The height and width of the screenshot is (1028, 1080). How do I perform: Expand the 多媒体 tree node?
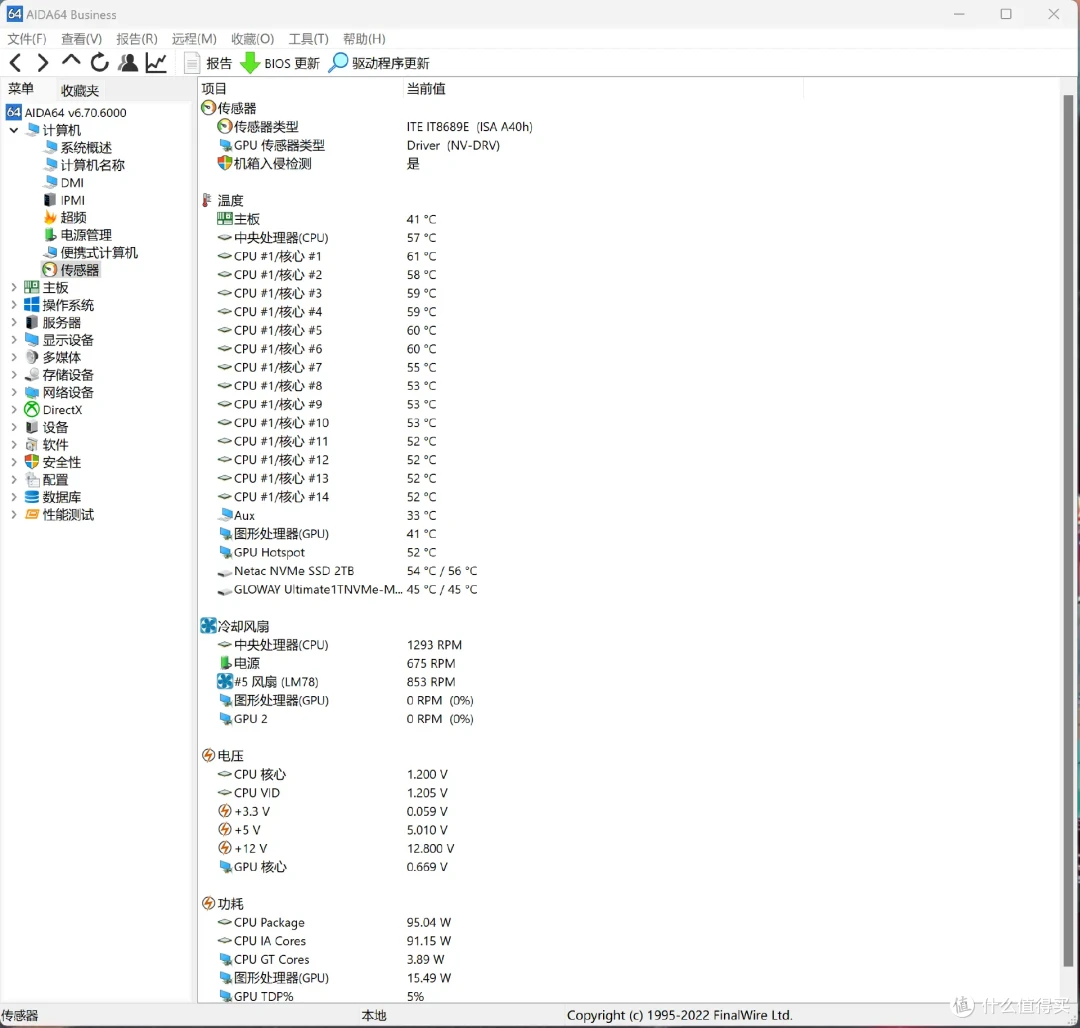click(x=13, y=357)
